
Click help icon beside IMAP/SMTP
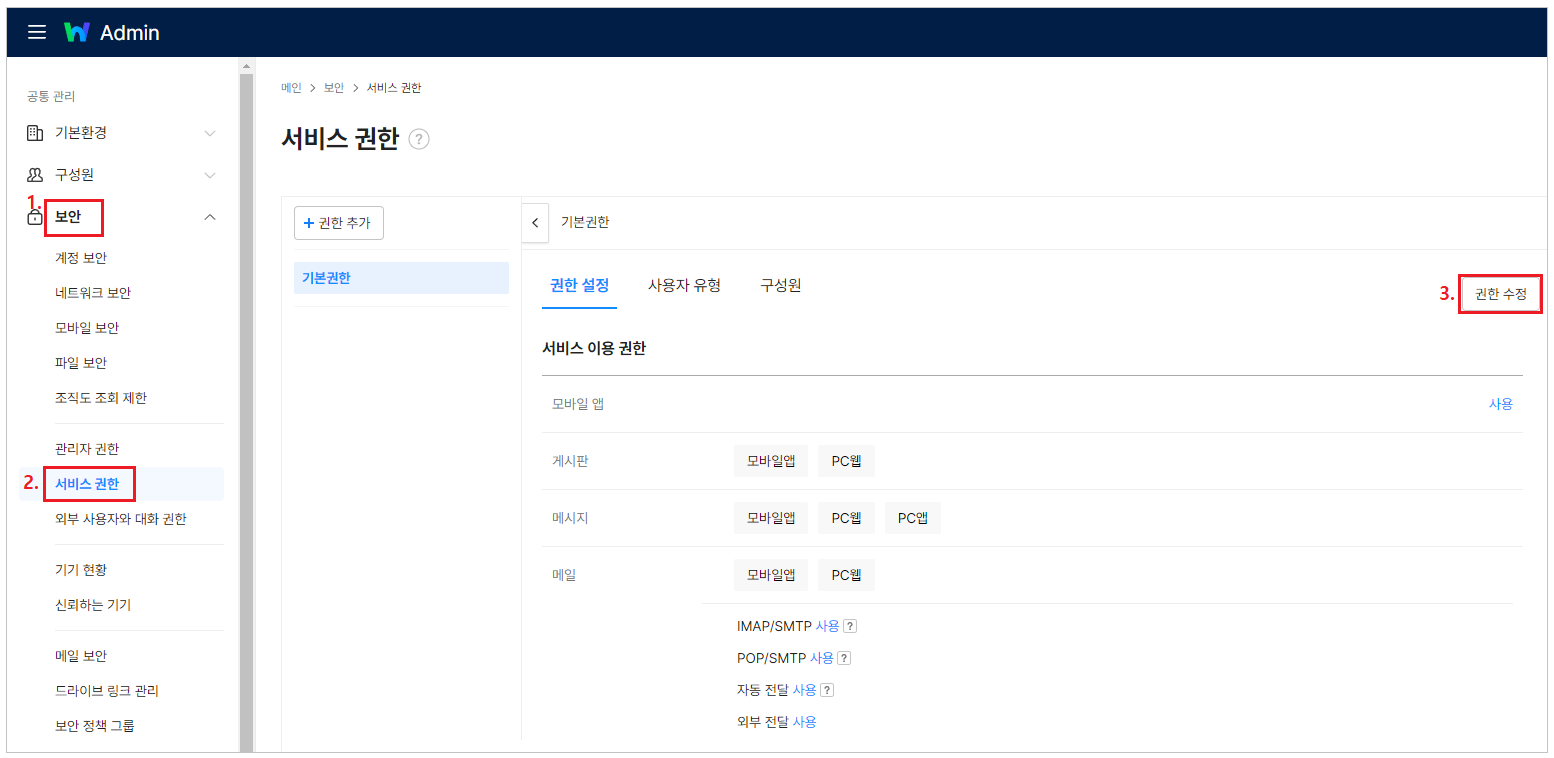point(850,626)
